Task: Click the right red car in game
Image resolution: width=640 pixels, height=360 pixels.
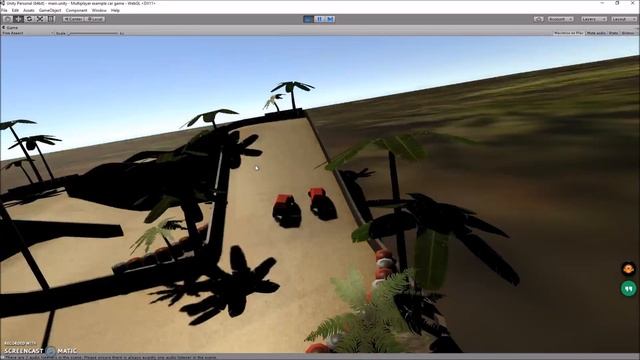Action: pos(322,204)
